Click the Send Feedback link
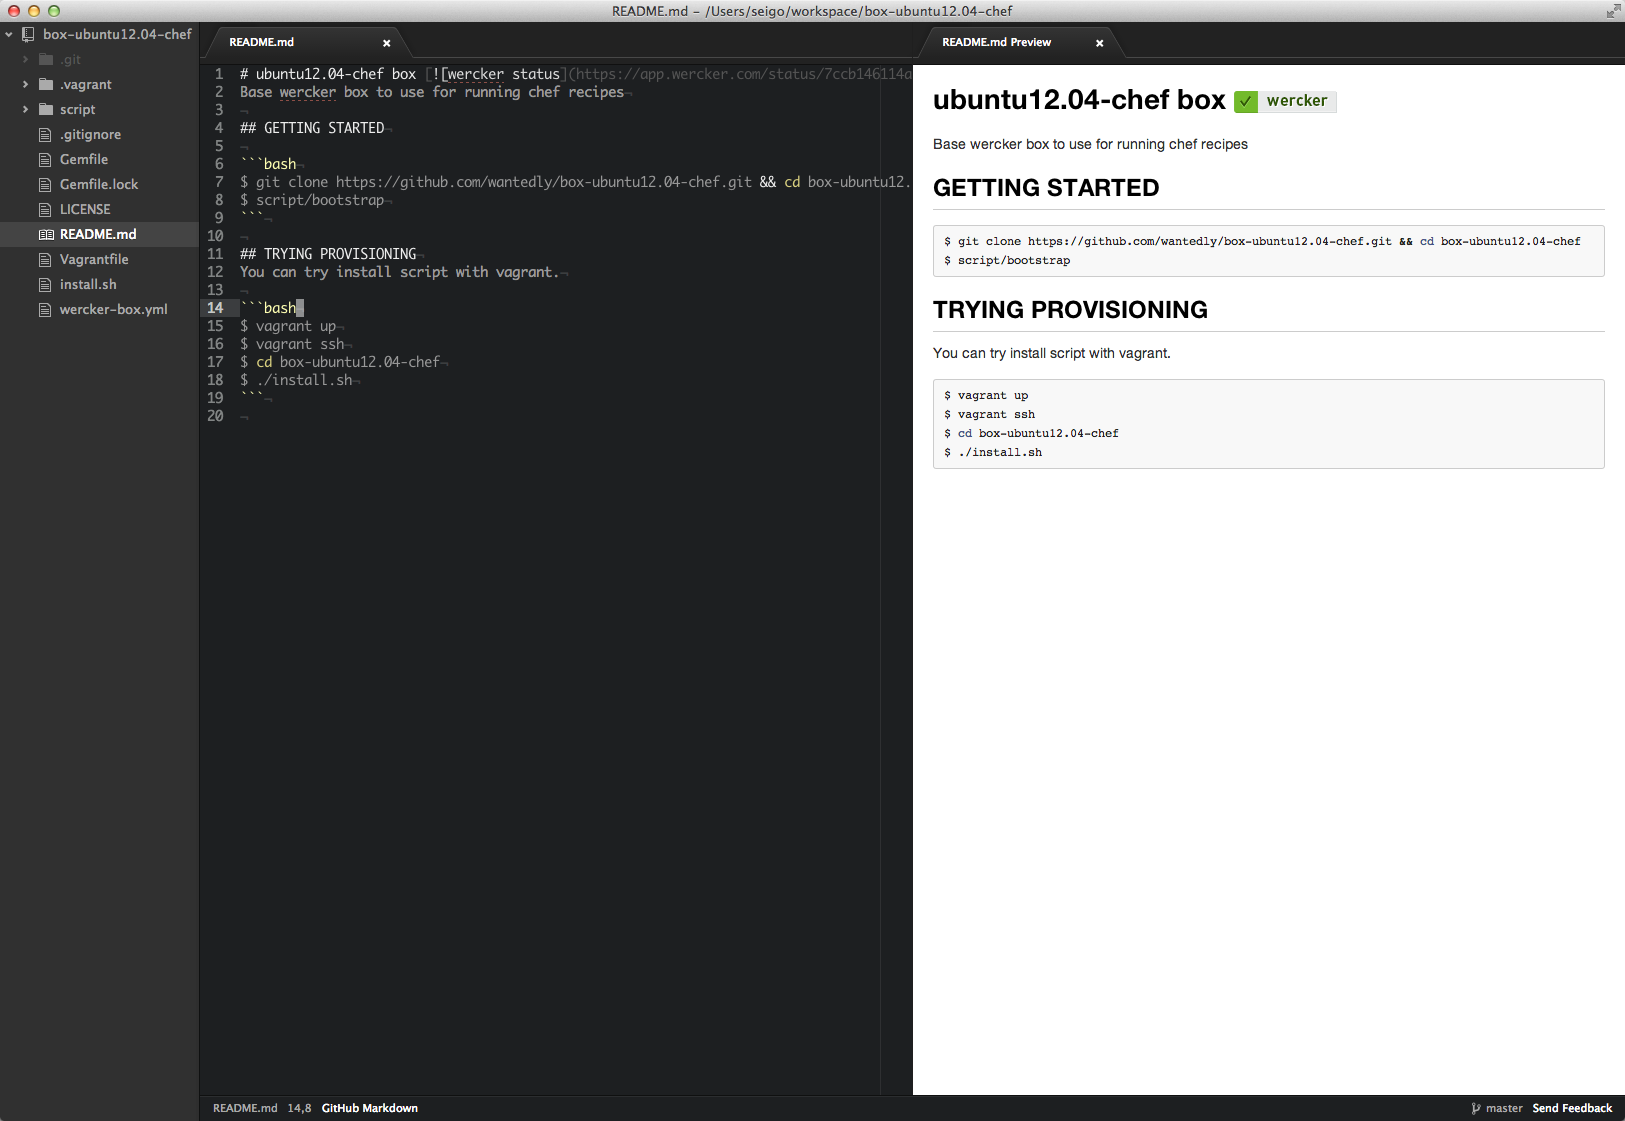This screenshot has height=1121, width=1625. [1572, 1108]
